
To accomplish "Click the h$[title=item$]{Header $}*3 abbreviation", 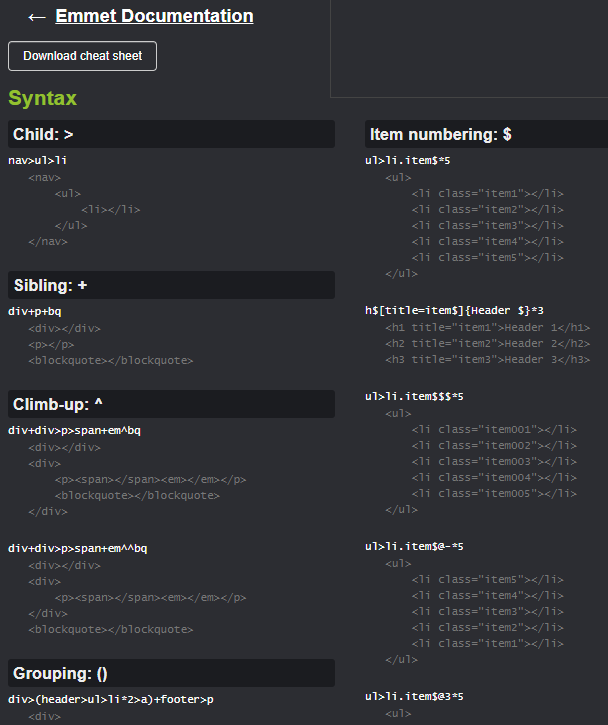I will point(454,310).
